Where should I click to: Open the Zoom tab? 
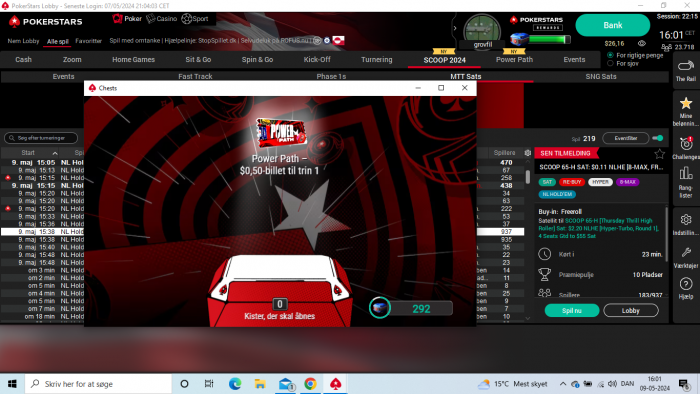[72, 59]
